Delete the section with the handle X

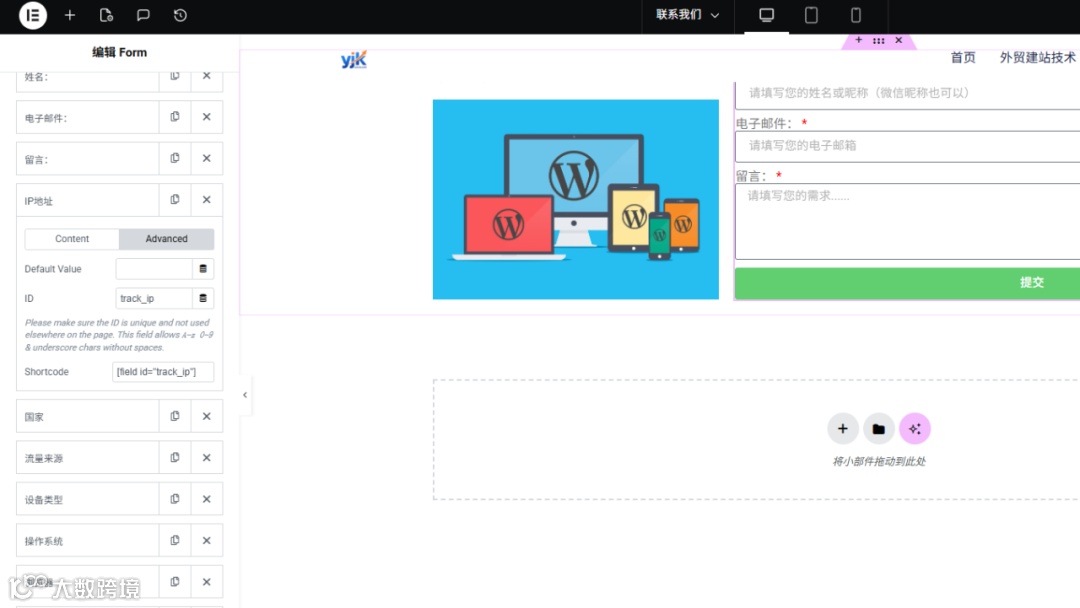click(899, 40)
